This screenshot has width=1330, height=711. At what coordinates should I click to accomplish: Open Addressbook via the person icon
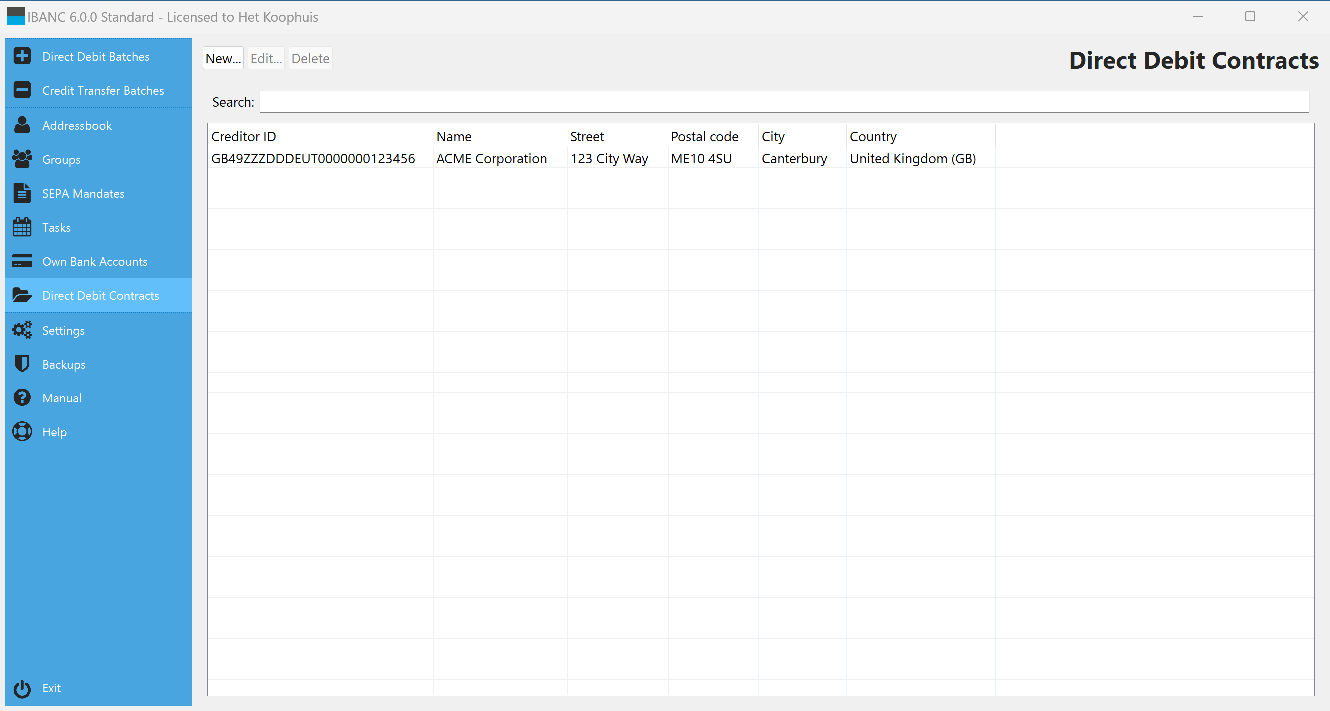[22, 126]
